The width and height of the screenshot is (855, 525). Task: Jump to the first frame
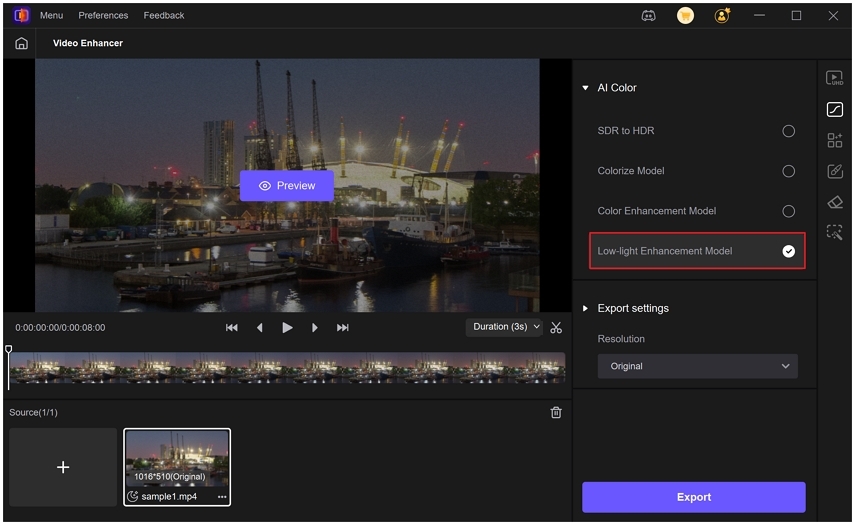[x=232, y=328]
